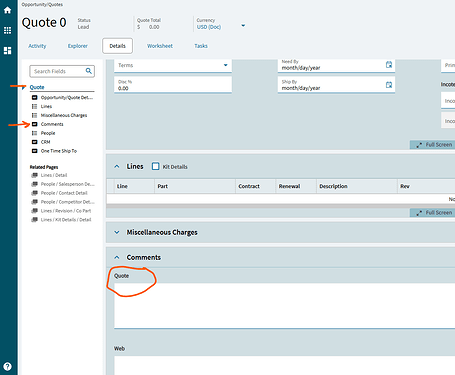Open the apps grid menu icon
The width and height of the screenshot is (455, 375).
point(7,30)
